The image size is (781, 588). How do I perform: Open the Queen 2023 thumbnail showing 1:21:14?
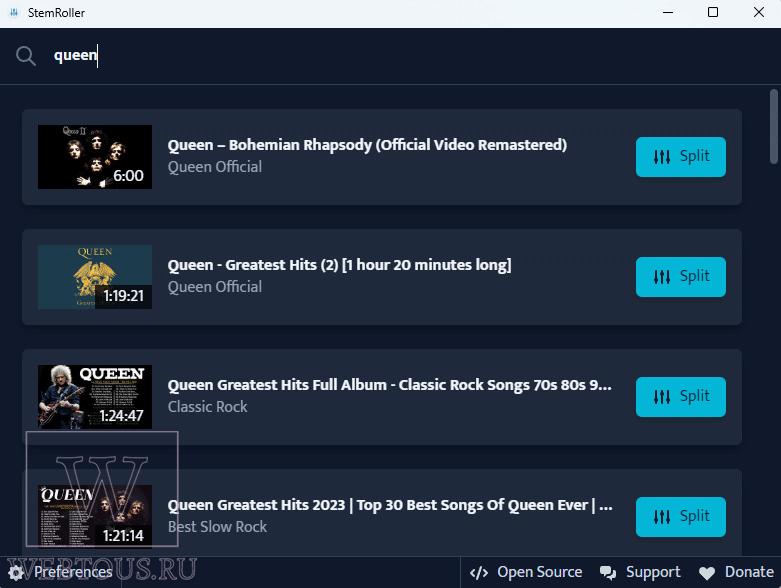95,517
